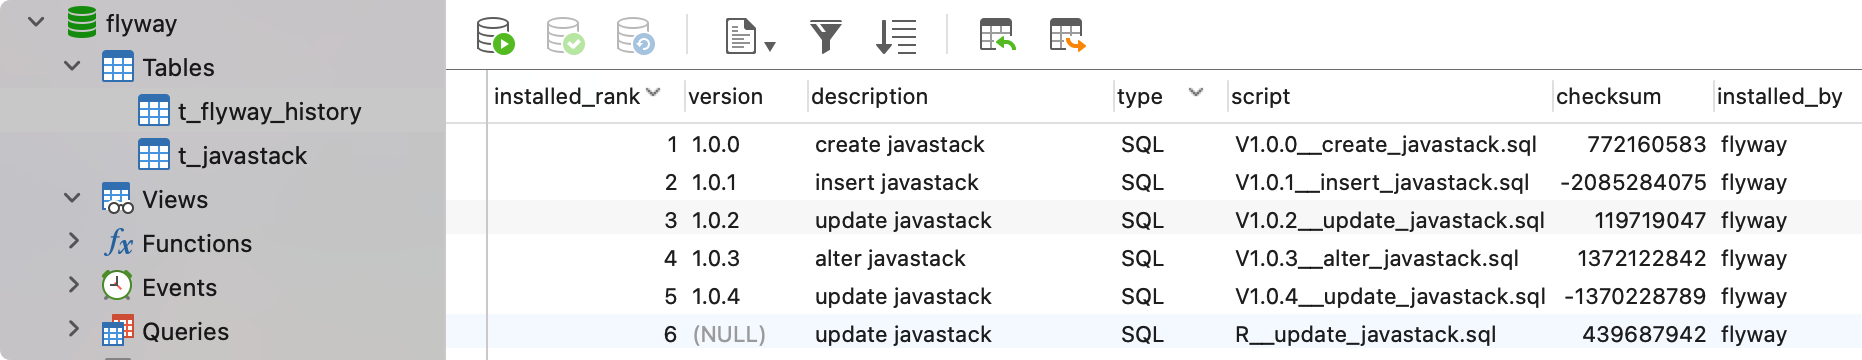Click the filter funnel icon
The height and width of the screenshot is (360, 1862).
click(x=825, y=37)
